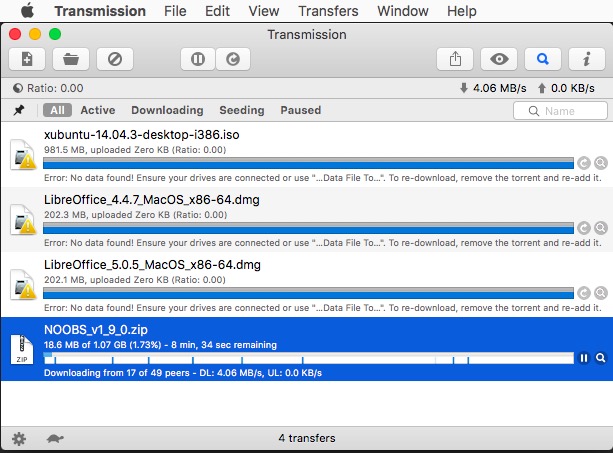Open the View menu
Viewport: 613px width, 453px height.
click(x=264, y=11)
